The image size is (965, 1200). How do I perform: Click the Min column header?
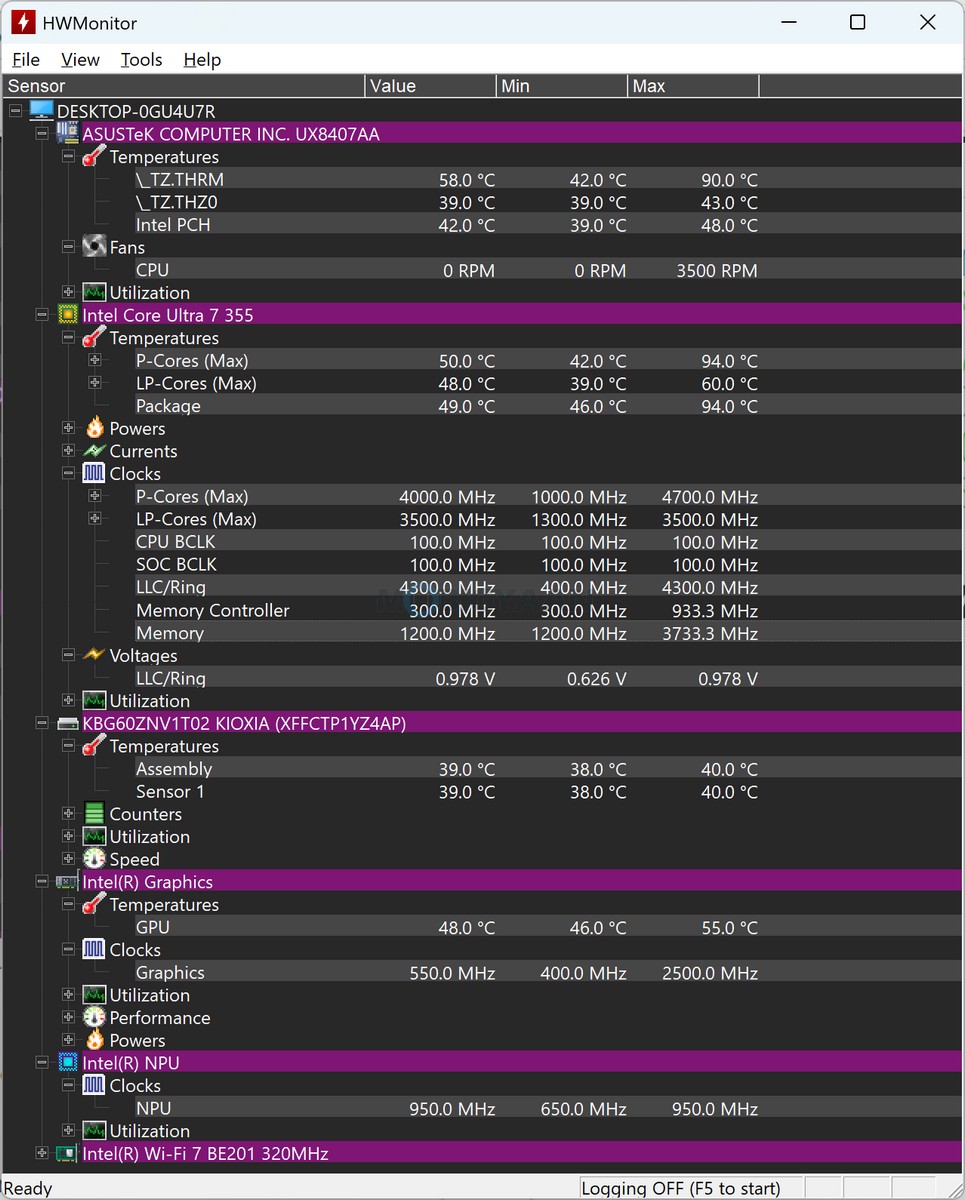pyautogui.click(x=562, y=86)
